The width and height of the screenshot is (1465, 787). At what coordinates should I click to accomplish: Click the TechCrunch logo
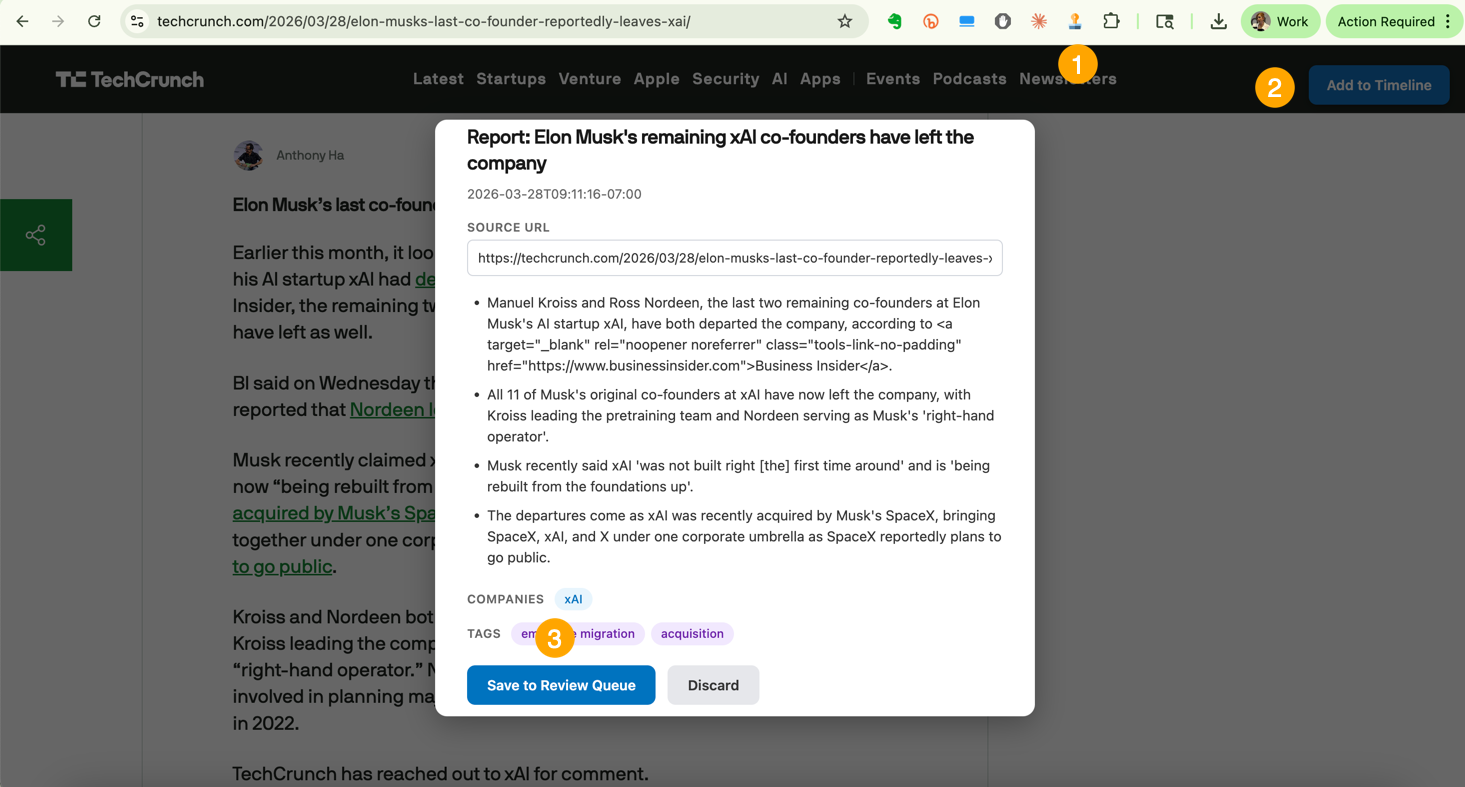click(x=130, y=79)
